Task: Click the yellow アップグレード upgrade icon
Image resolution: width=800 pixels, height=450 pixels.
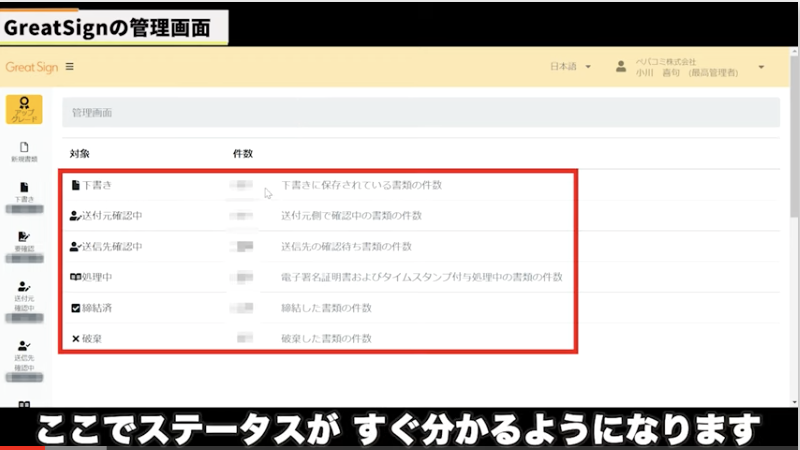Action: pos(24,109)
